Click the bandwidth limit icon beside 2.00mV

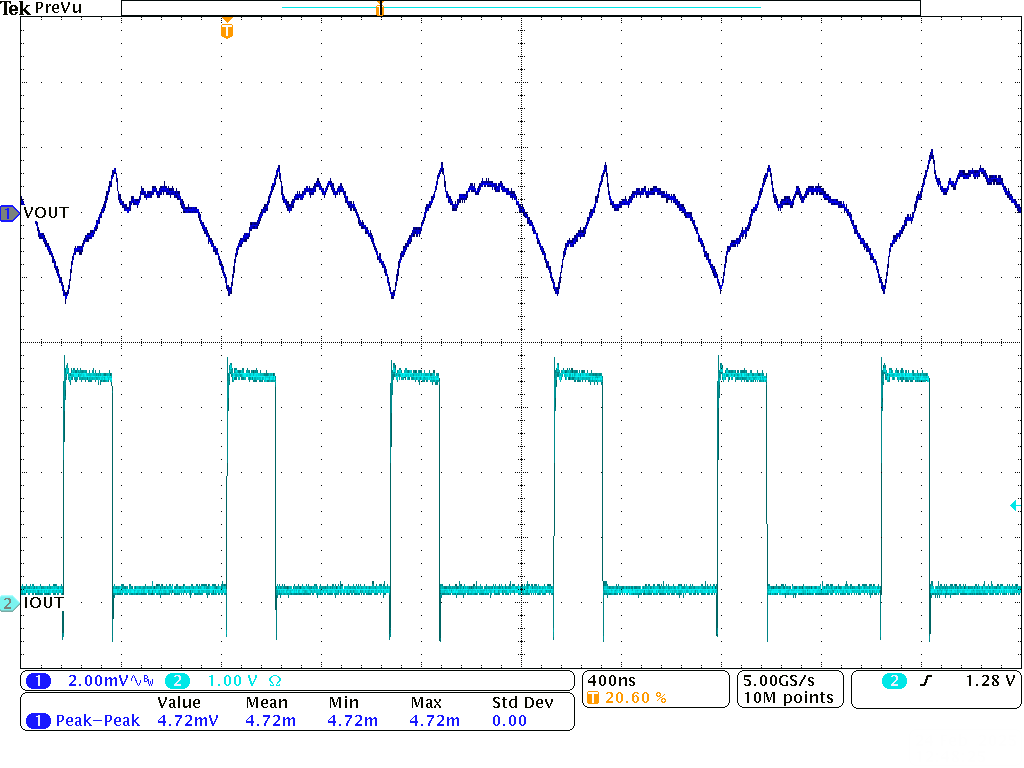tap(141, 681)
